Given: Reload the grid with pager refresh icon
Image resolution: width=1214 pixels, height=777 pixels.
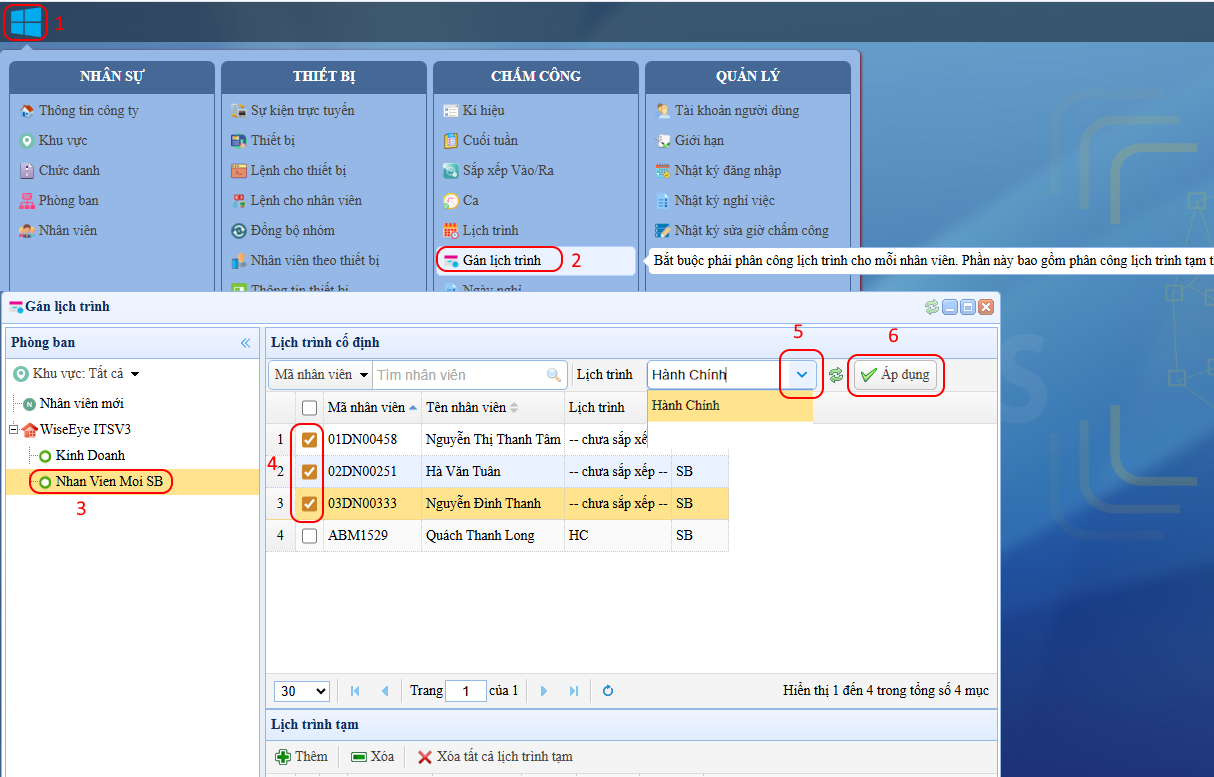Looking at the screenshot, I should [607, 691].
